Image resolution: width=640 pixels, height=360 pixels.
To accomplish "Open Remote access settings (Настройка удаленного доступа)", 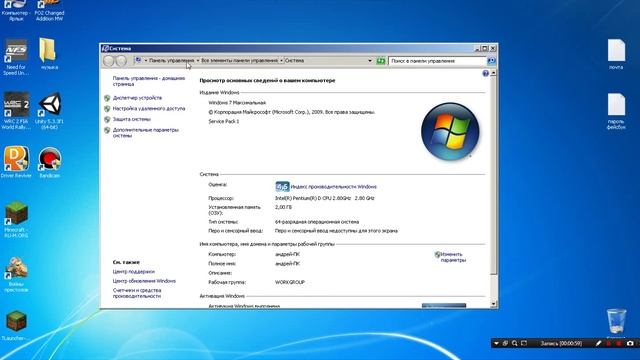I will [149, 109].
